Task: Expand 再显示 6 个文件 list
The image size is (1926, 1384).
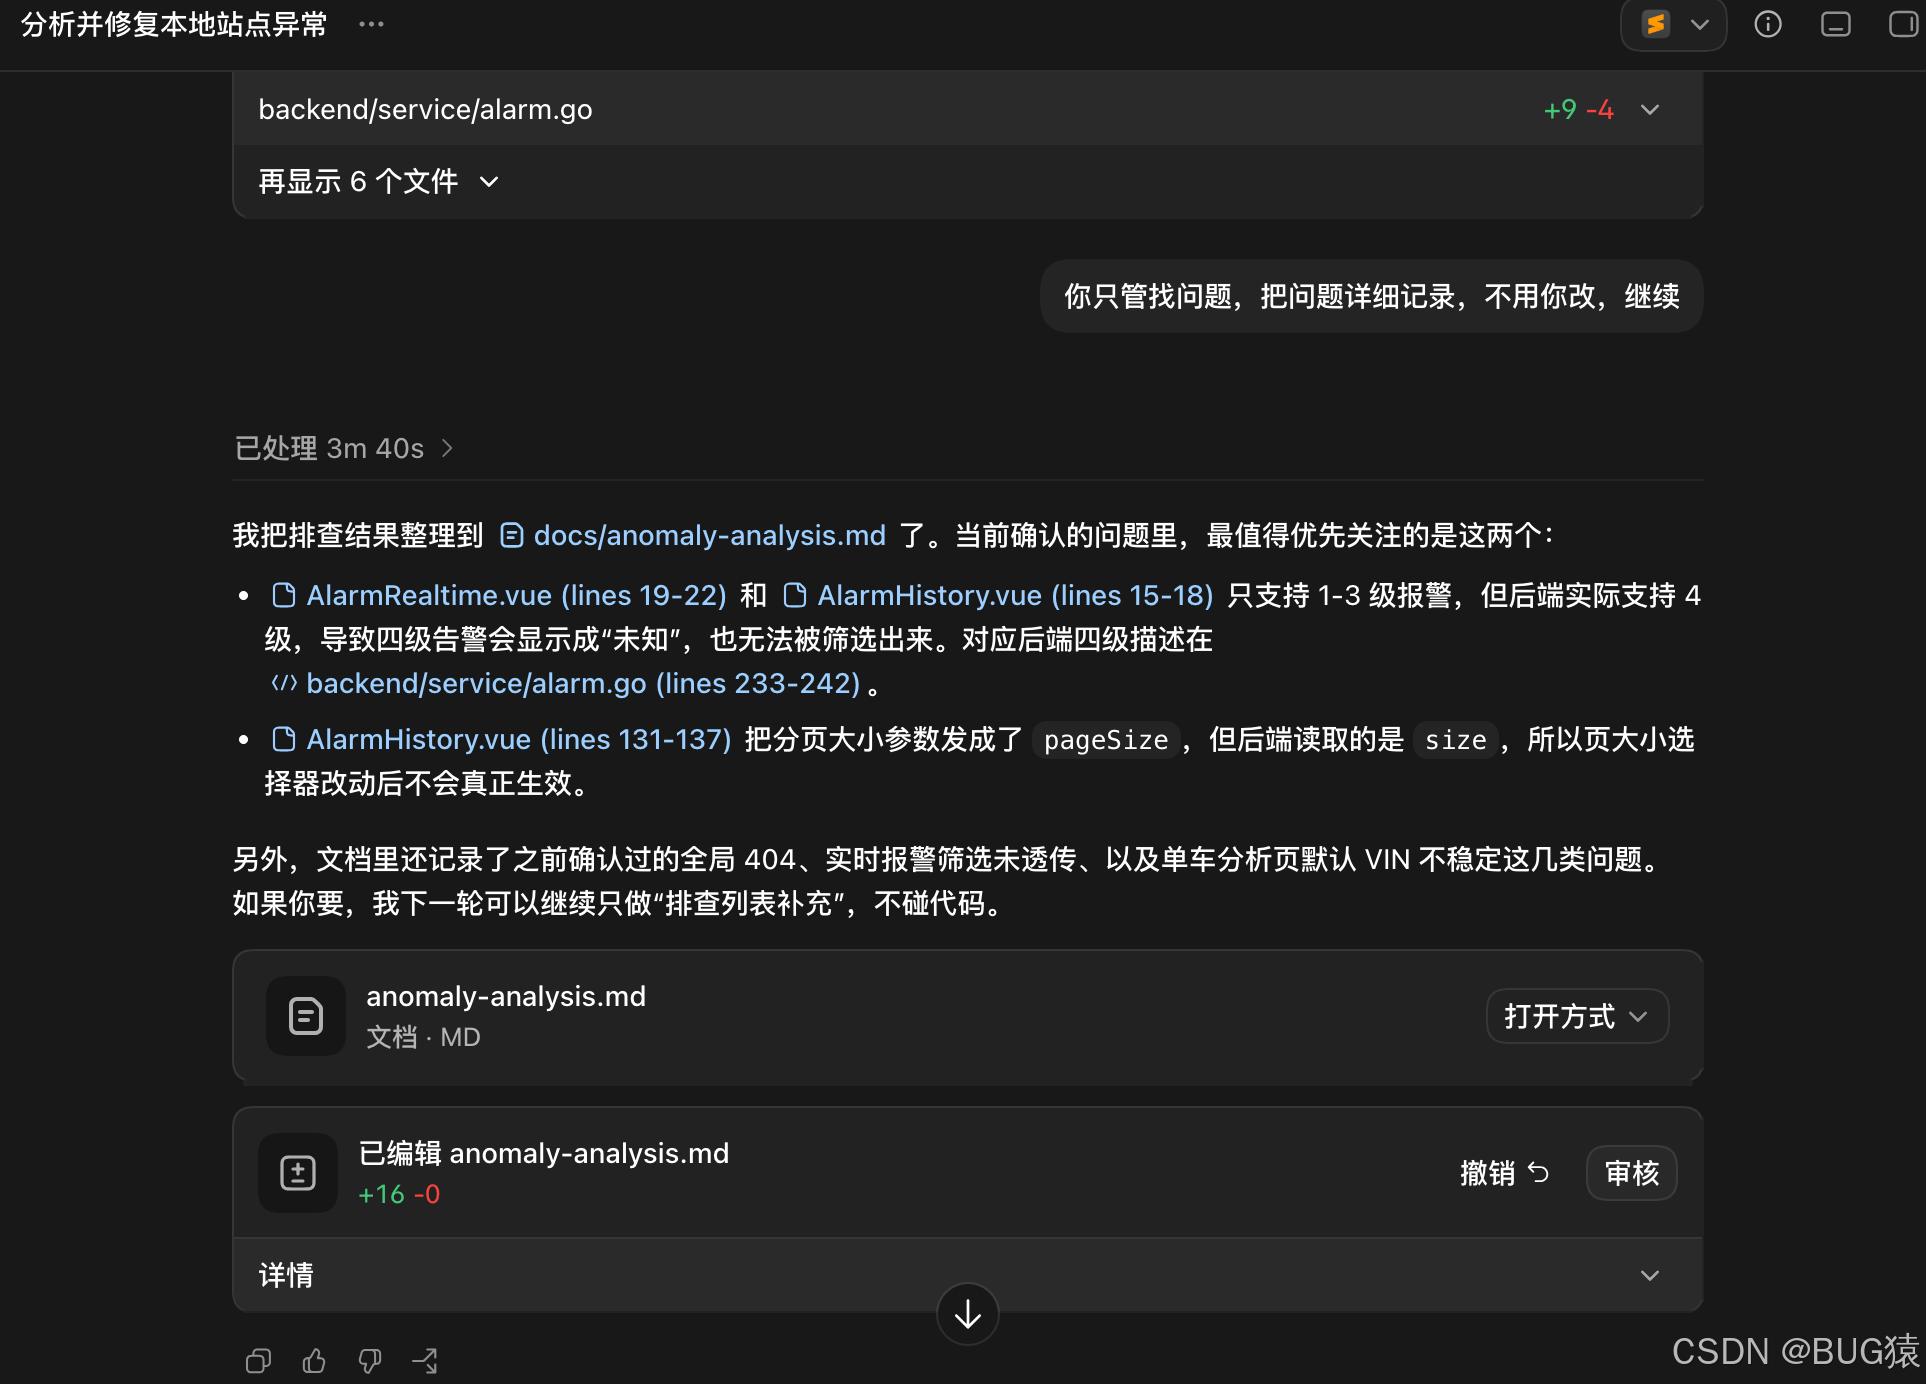Action: point(378,181)
